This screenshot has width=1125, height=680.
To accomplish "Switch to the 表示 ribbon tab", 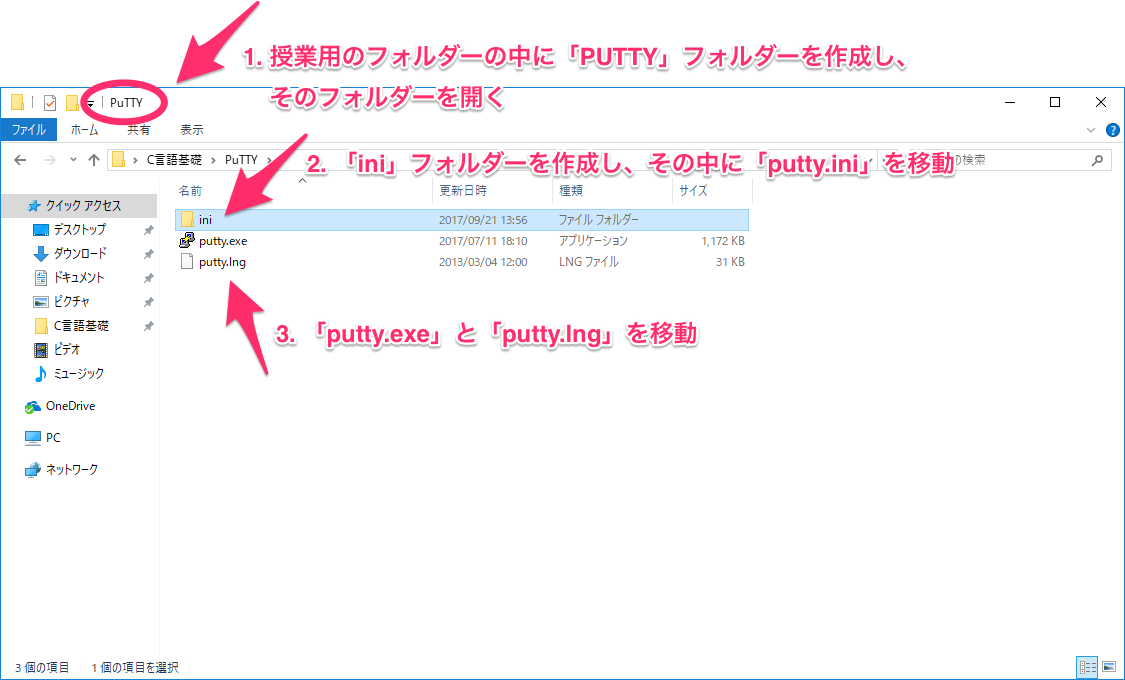I will point(192,129).
